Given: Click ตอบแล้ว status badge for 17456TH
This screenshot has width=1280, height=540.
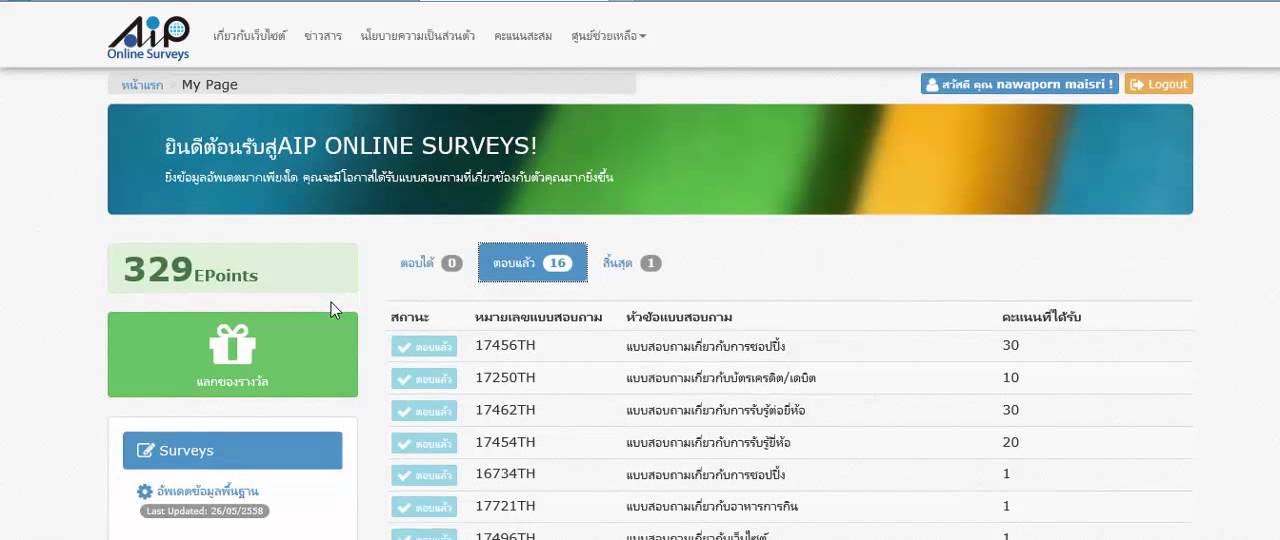Looking at the screenshot, I should [x=424, y=347].
